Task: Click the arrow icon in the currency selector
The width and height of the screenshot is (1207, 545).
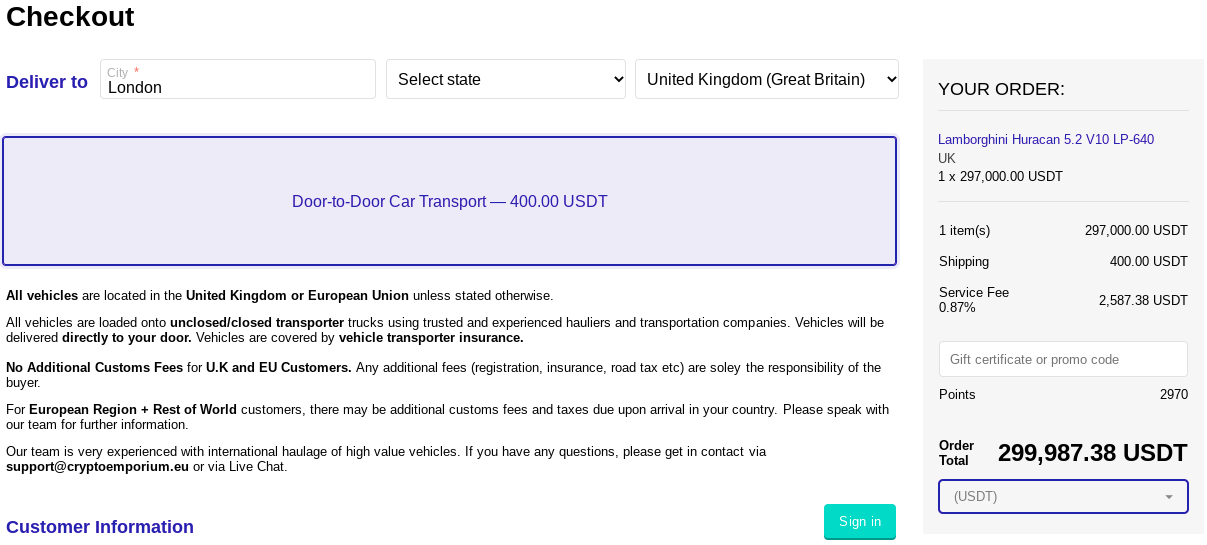Action: click(x=1169, y=497)
